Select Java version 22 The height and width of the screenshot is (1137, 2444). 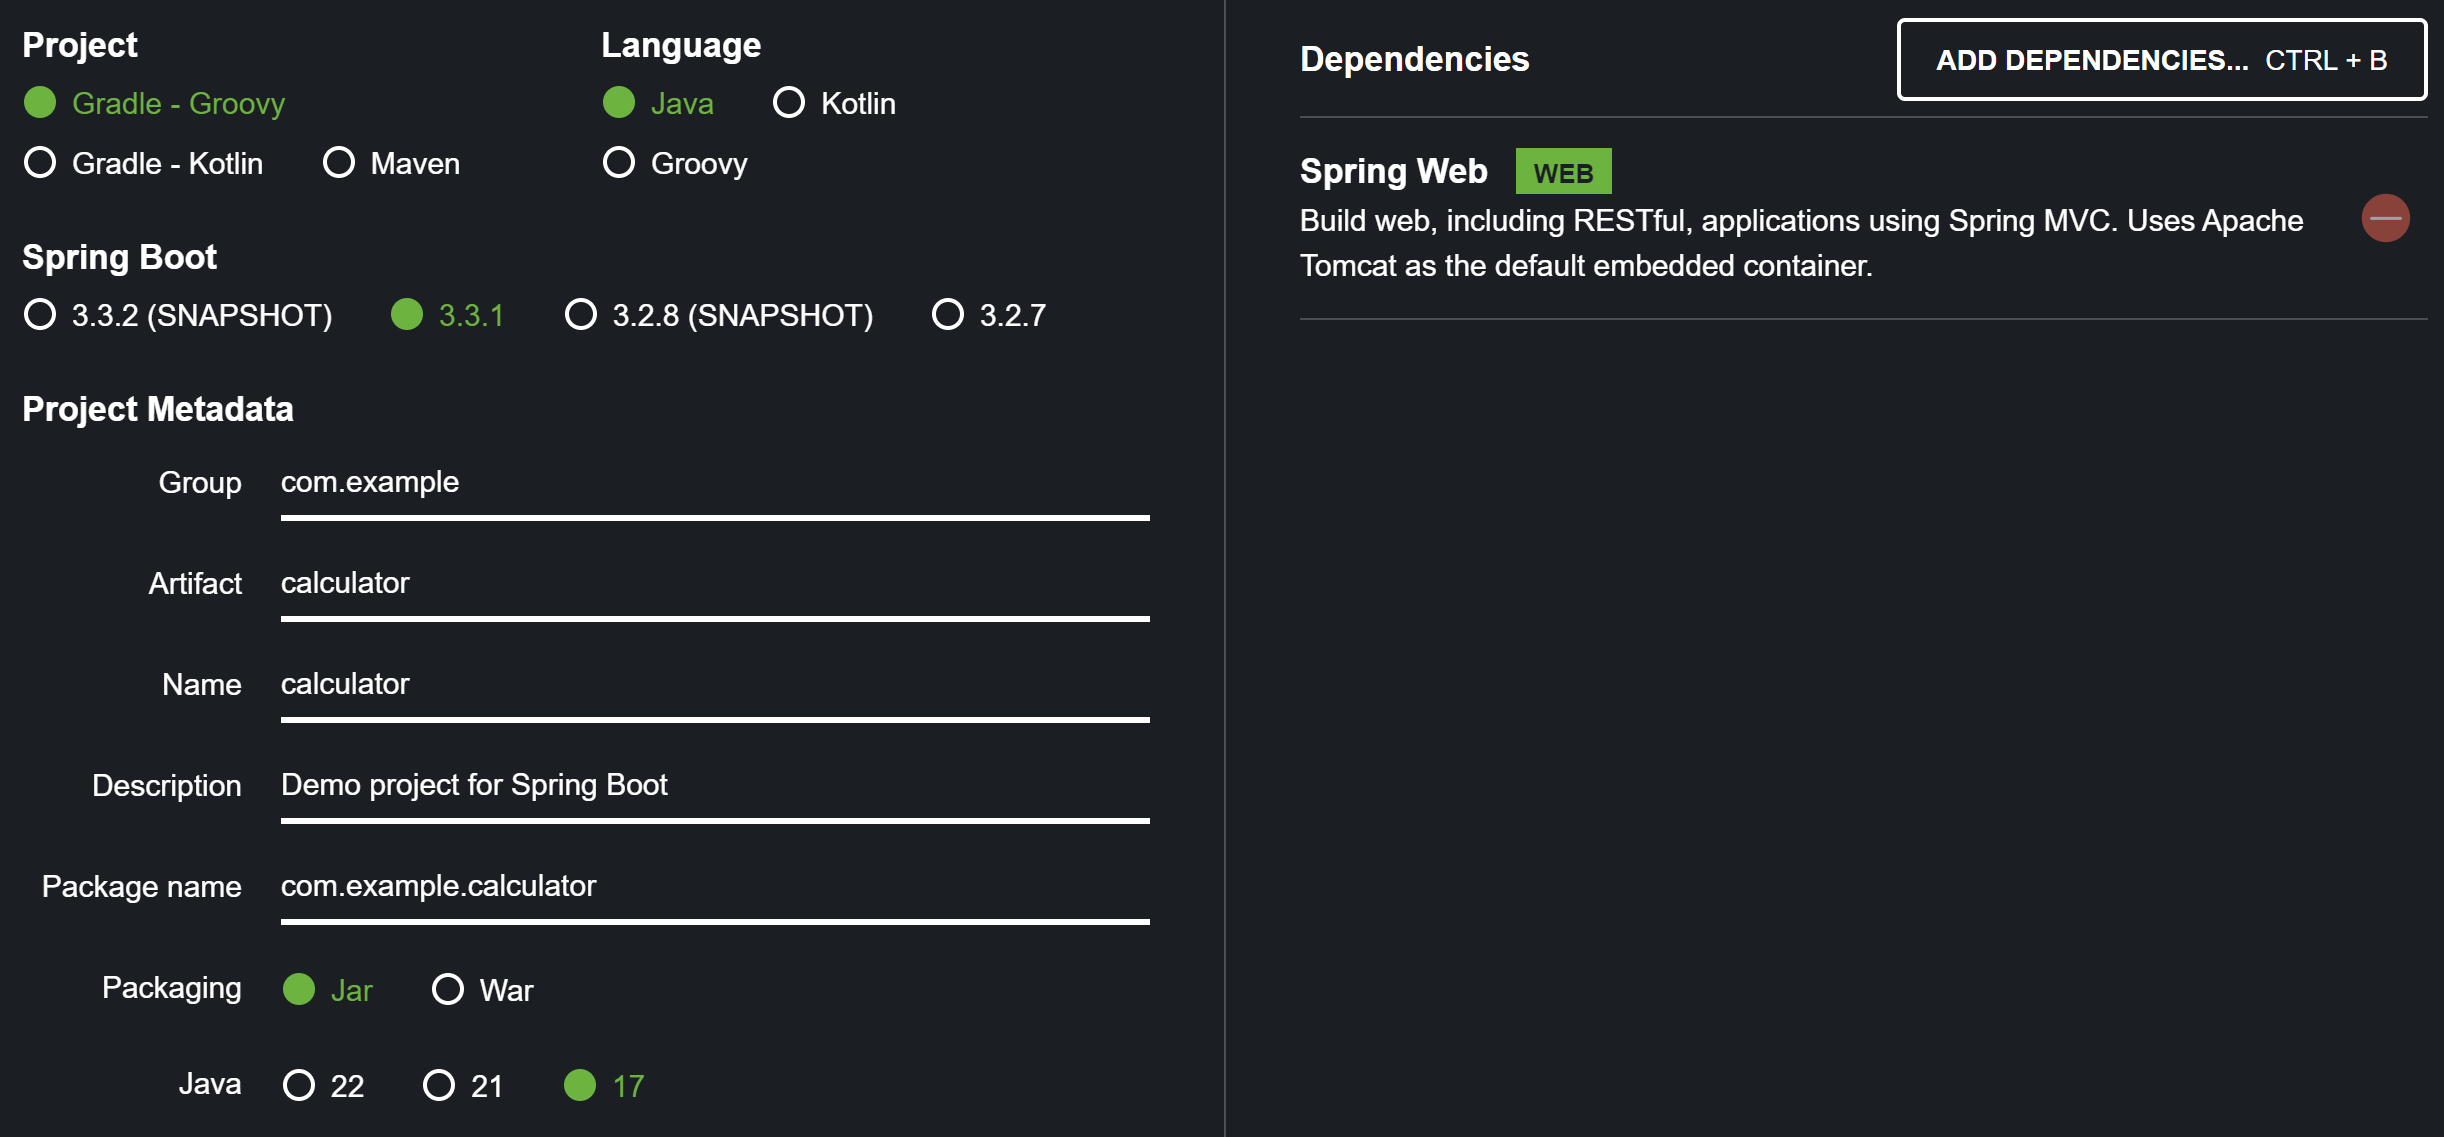point(299,1086)
